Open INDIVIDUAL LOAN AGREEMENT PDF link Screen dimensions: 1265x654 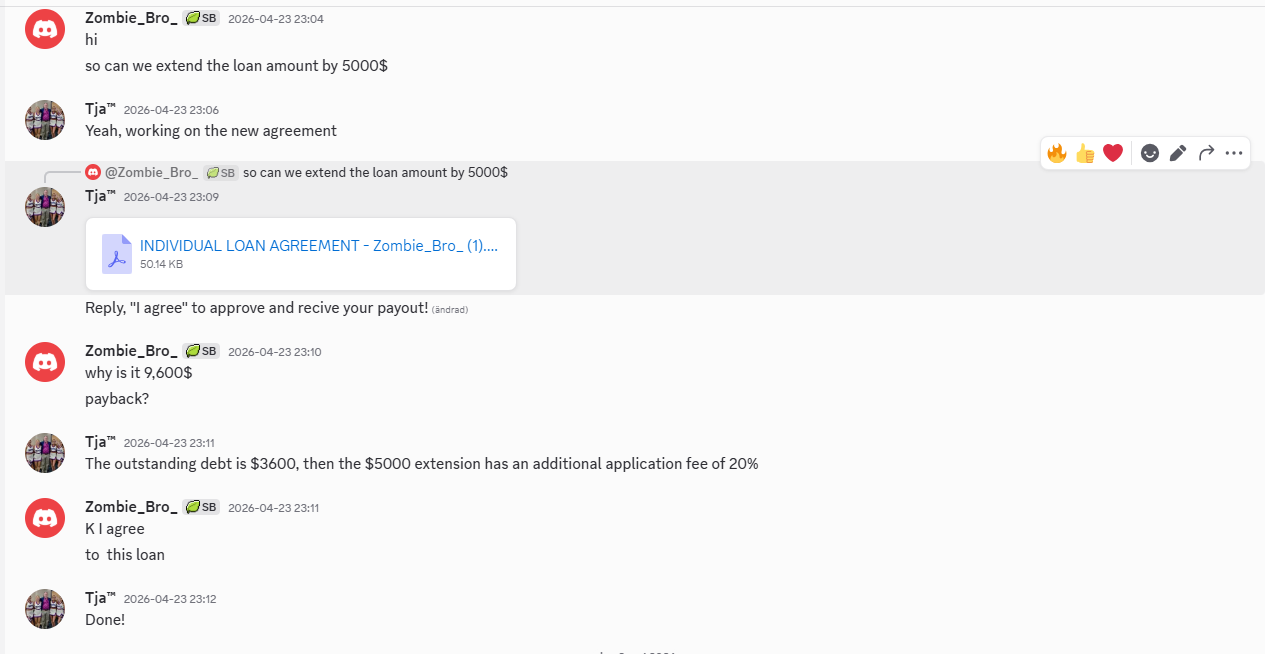click(319, 245)
